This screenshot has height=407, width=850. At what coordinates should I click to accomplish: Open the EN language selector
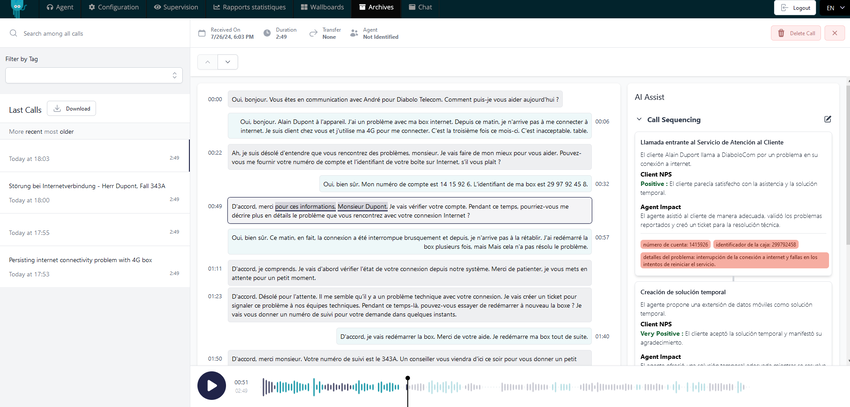click(833, 8)
